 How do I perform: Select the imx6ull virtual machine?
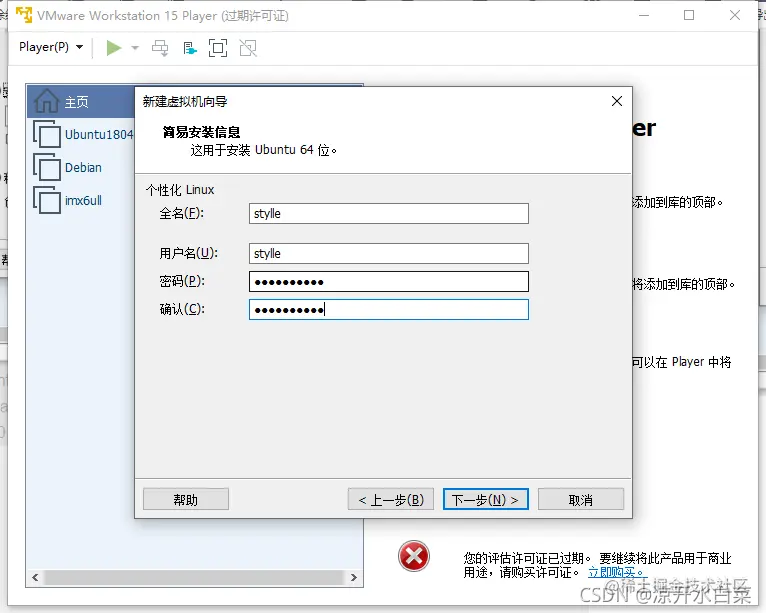[84, 200]
